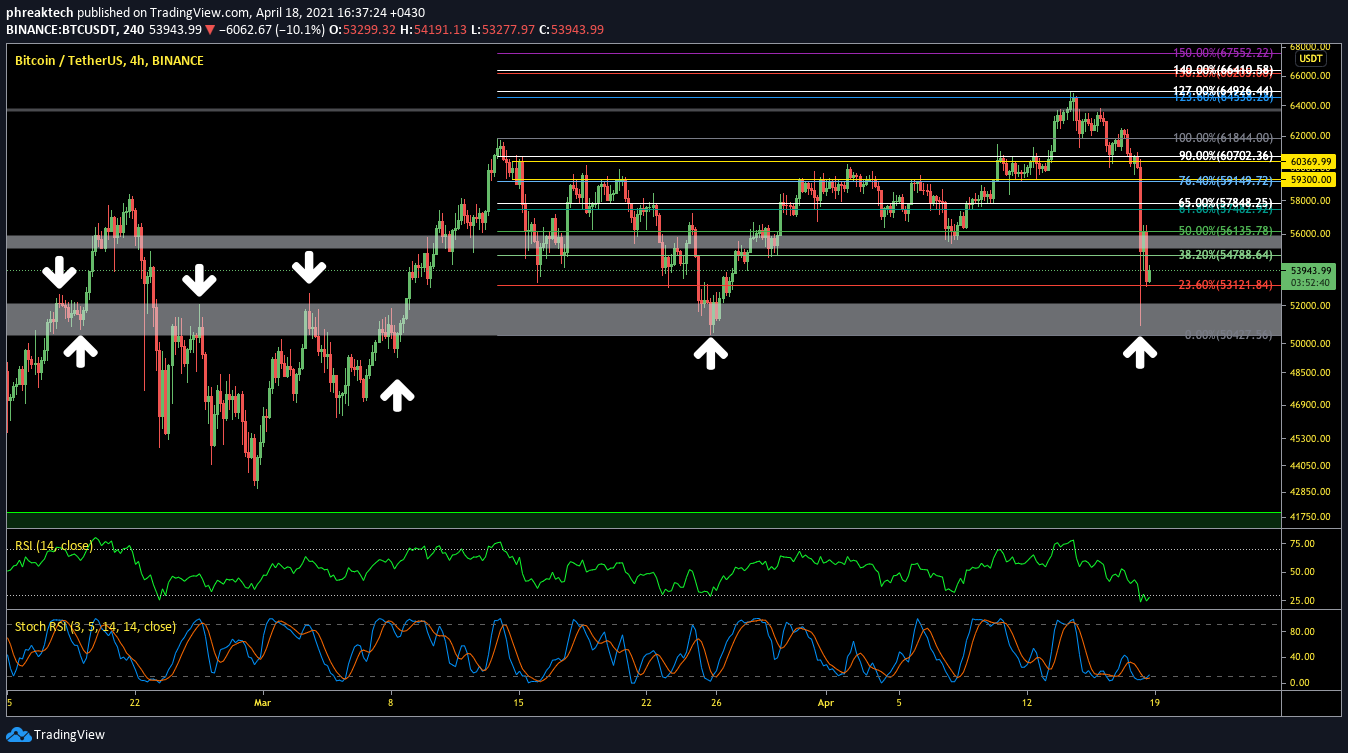The image size is (1348, 753).
Task: Click the 'RSI (14, close)' indicator label
Action: tap(56, 546)
